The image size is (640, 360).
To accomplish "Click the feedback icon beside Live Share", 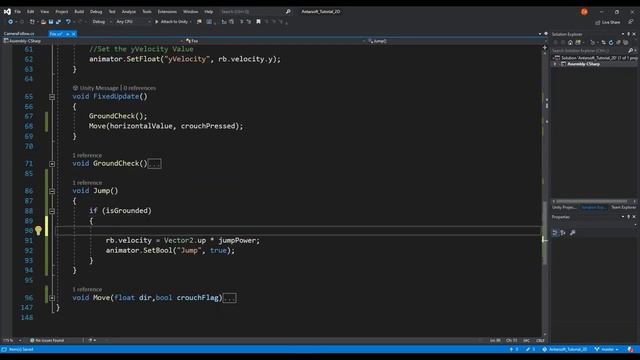I will pyautogui.click(x=631, y=22).
